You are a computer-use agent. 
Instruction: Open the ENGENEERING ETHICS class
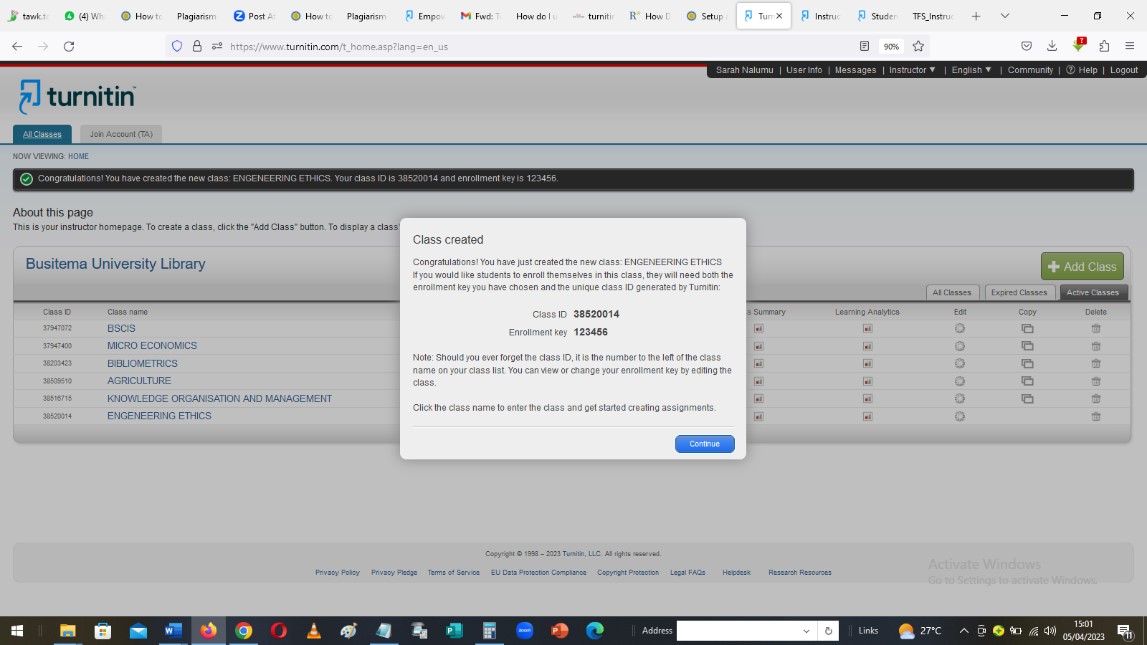[x=159, y=416]
